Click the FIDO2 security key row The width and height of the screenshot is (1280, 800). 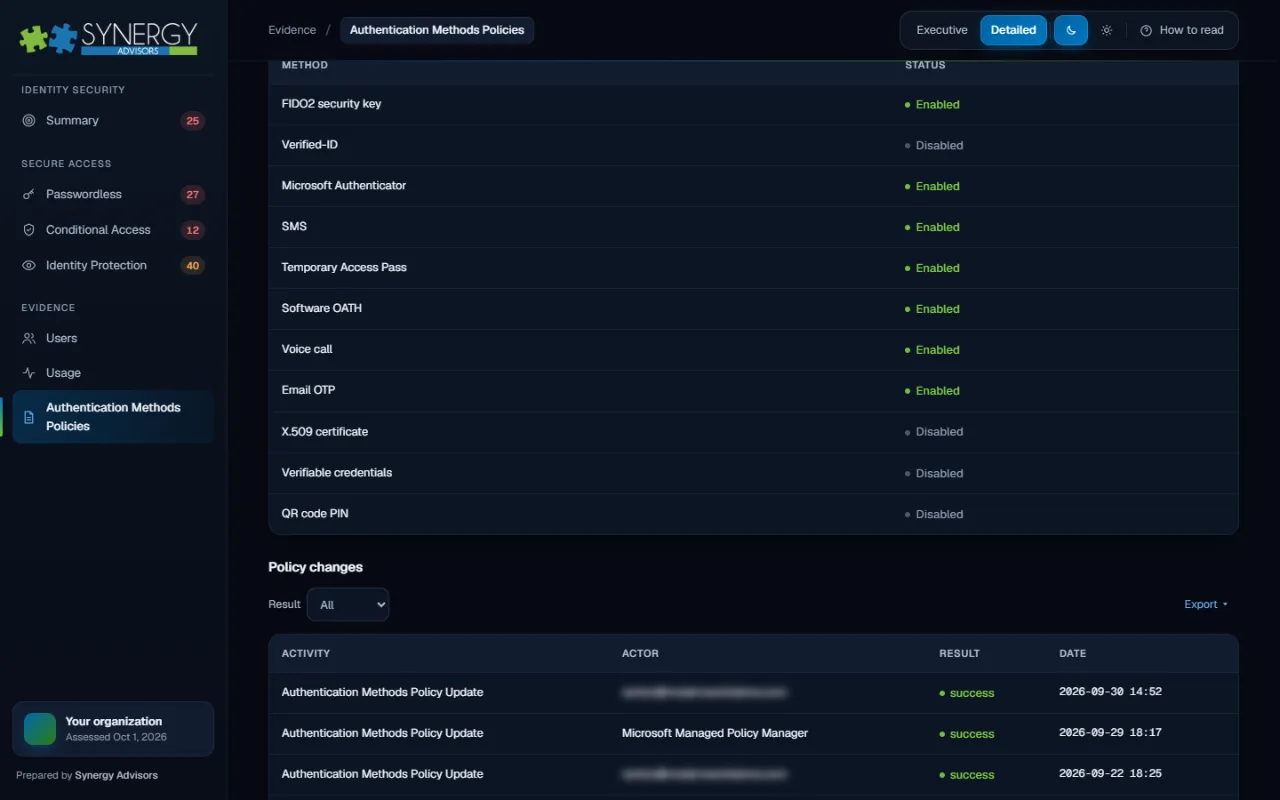[x=753, y=104]
